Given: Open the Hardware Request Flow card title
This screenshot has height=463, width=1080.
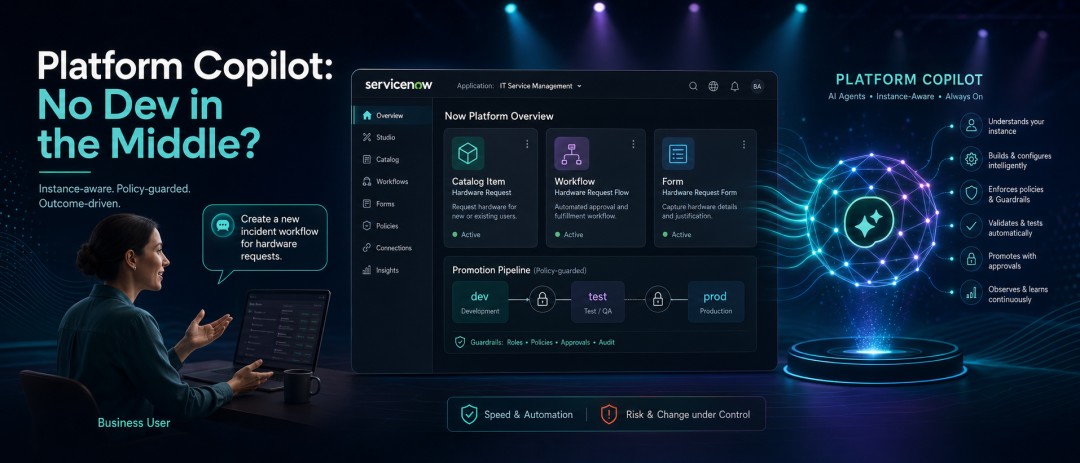Looking at the screenshot, I should [x=591, y=192].
